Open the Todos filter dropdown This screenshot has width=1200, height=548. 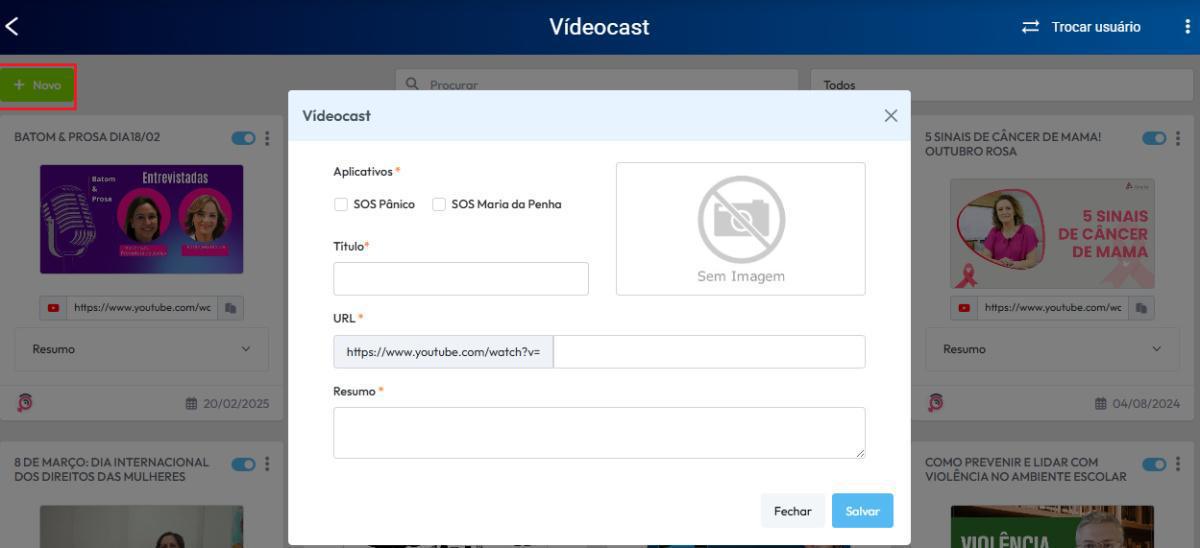point(1004,85)
